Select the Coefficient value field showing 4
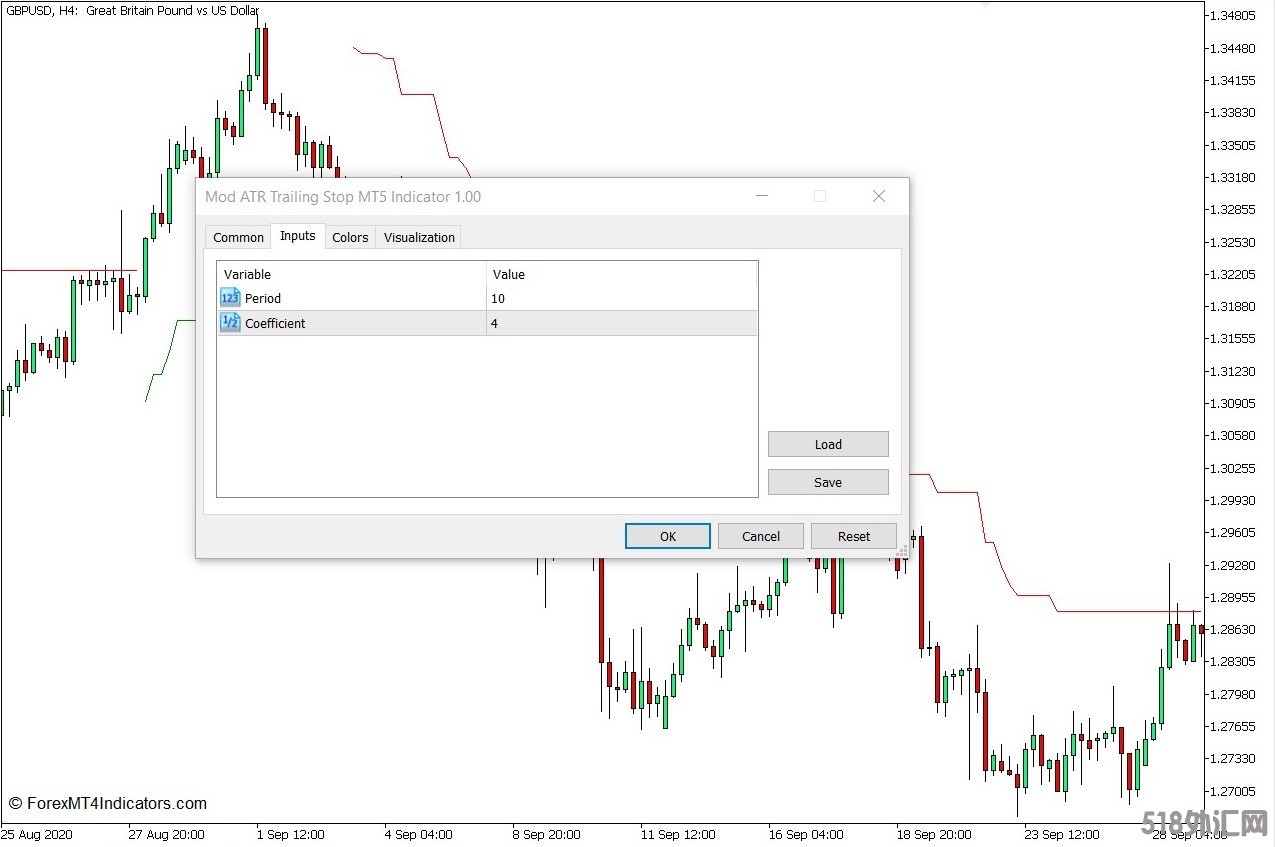Screen dimensions: 1275x847 pos(620,323)
